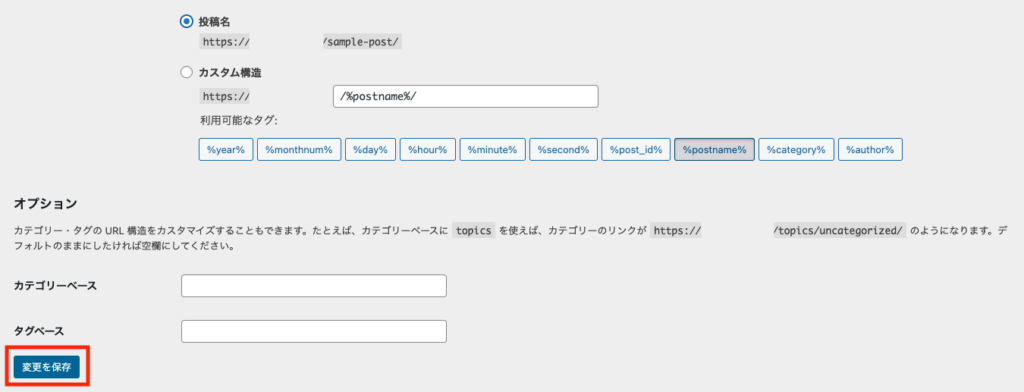The image size is (1024, 392).
Task: Select the 投稿名 radio button
Action: point(186,22)
